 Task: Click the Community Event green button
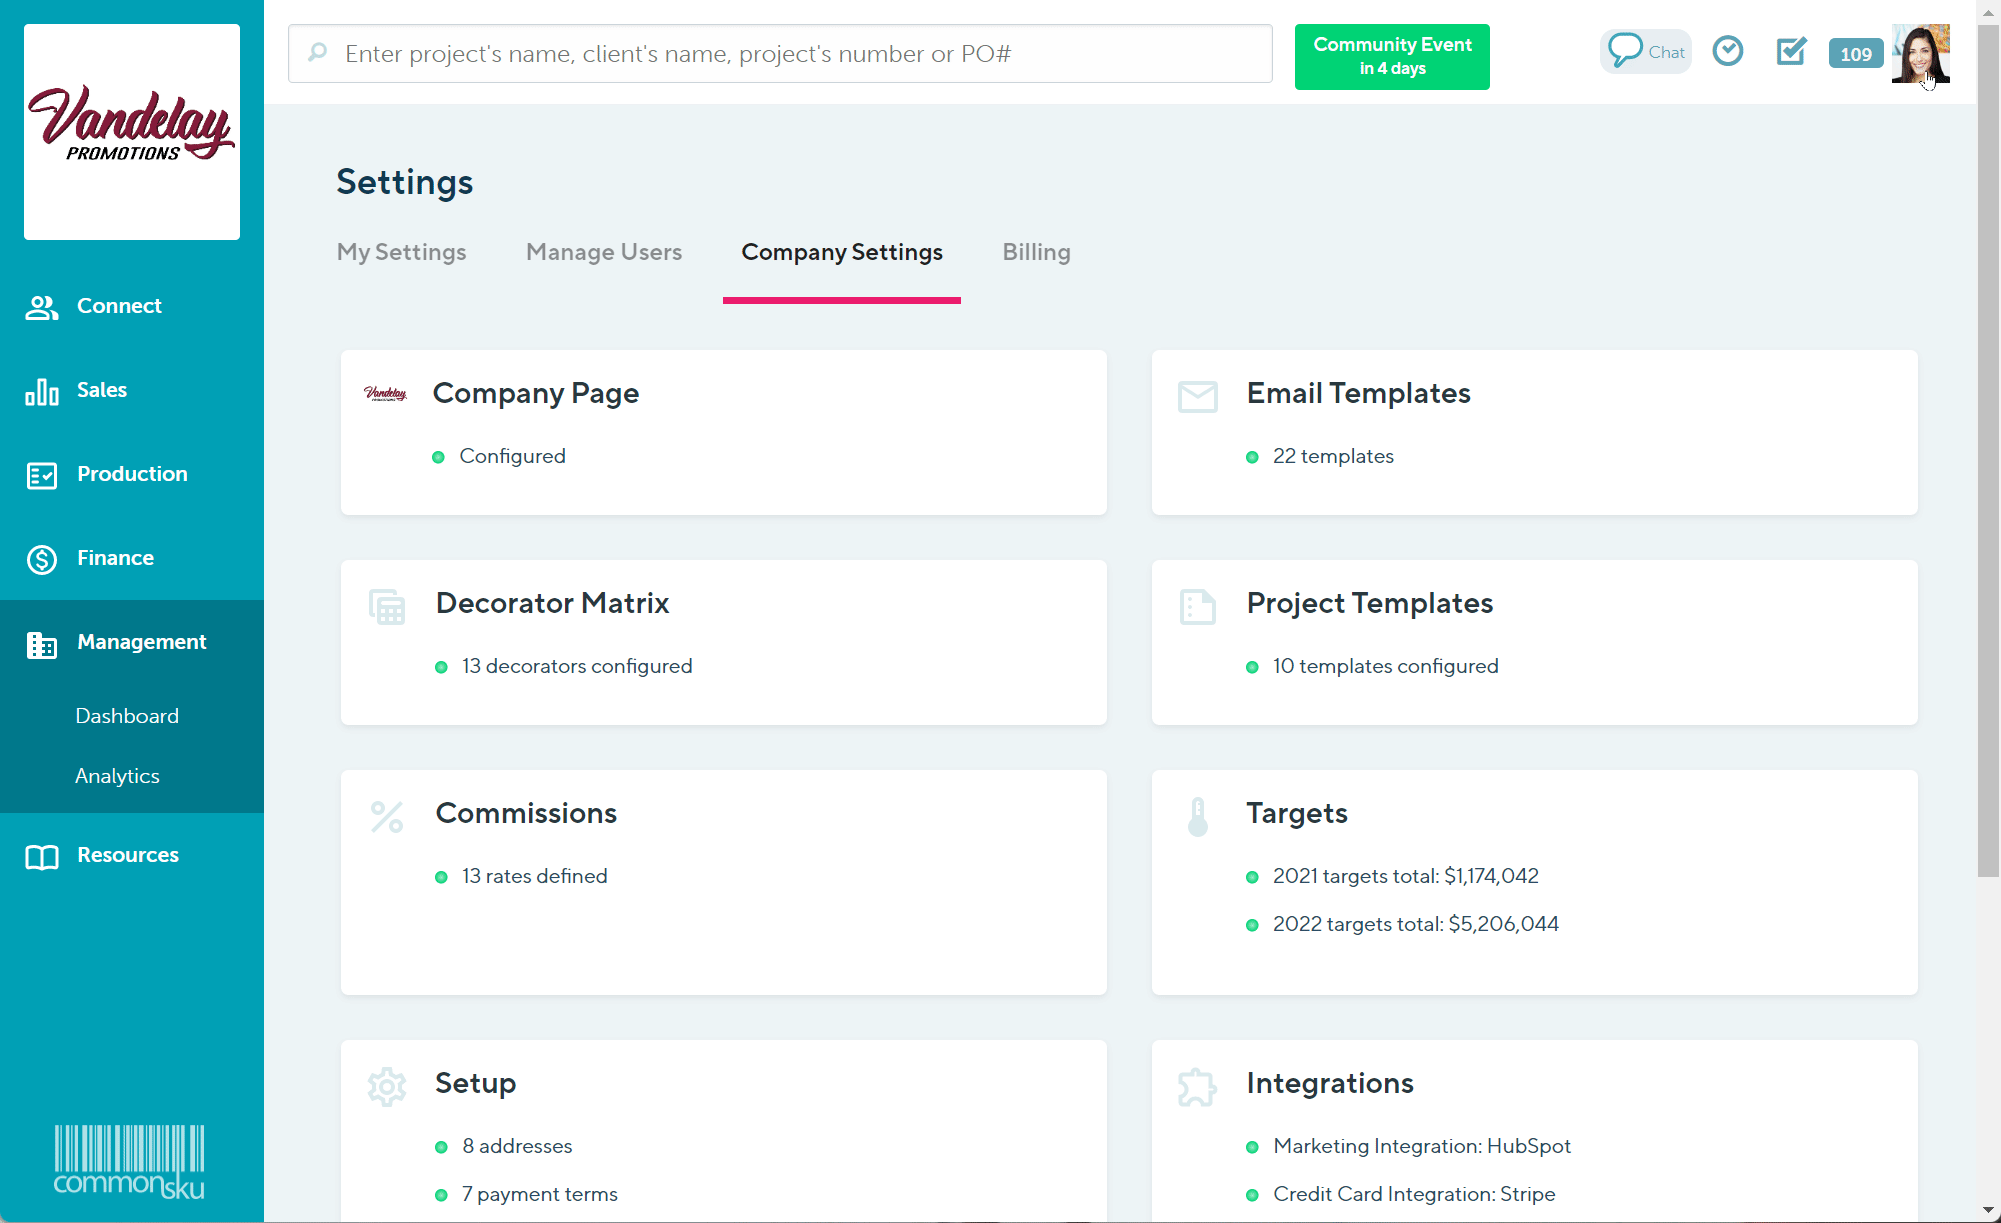tap(1391, 56)
